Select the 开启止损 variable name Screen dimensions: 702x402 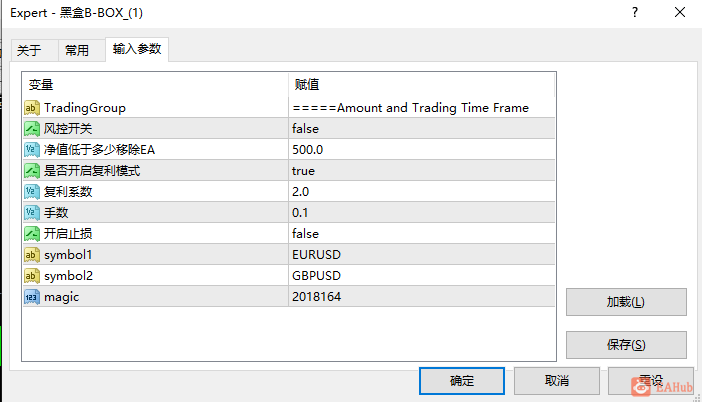click(68, 234)
